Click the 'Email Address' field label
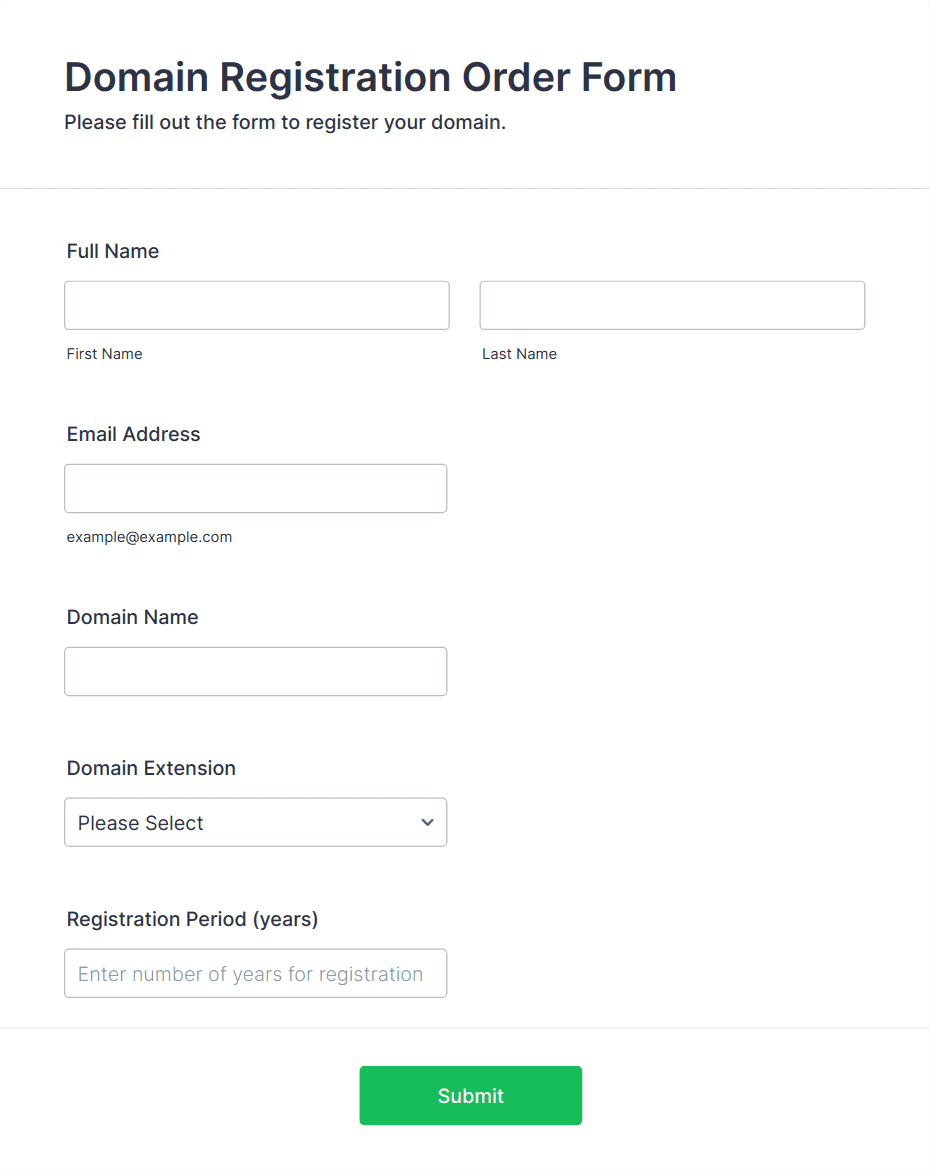 133,434
